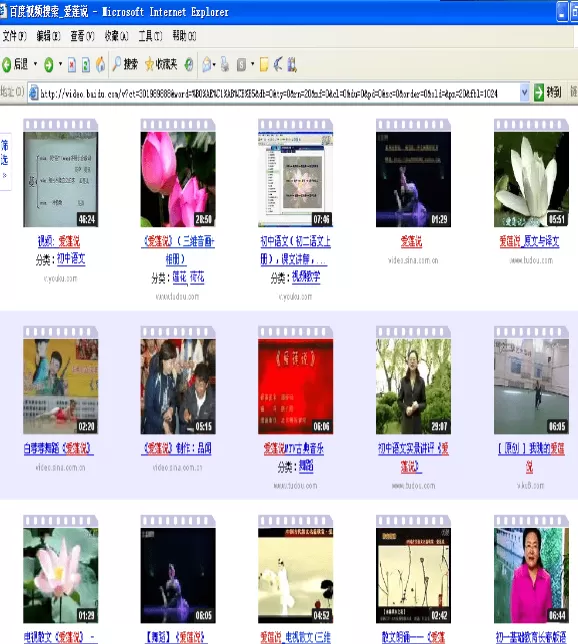Screen dimensions: 578x644
Task: Expand the Mail icon dropdown arrow
Action: click(214, 64)
